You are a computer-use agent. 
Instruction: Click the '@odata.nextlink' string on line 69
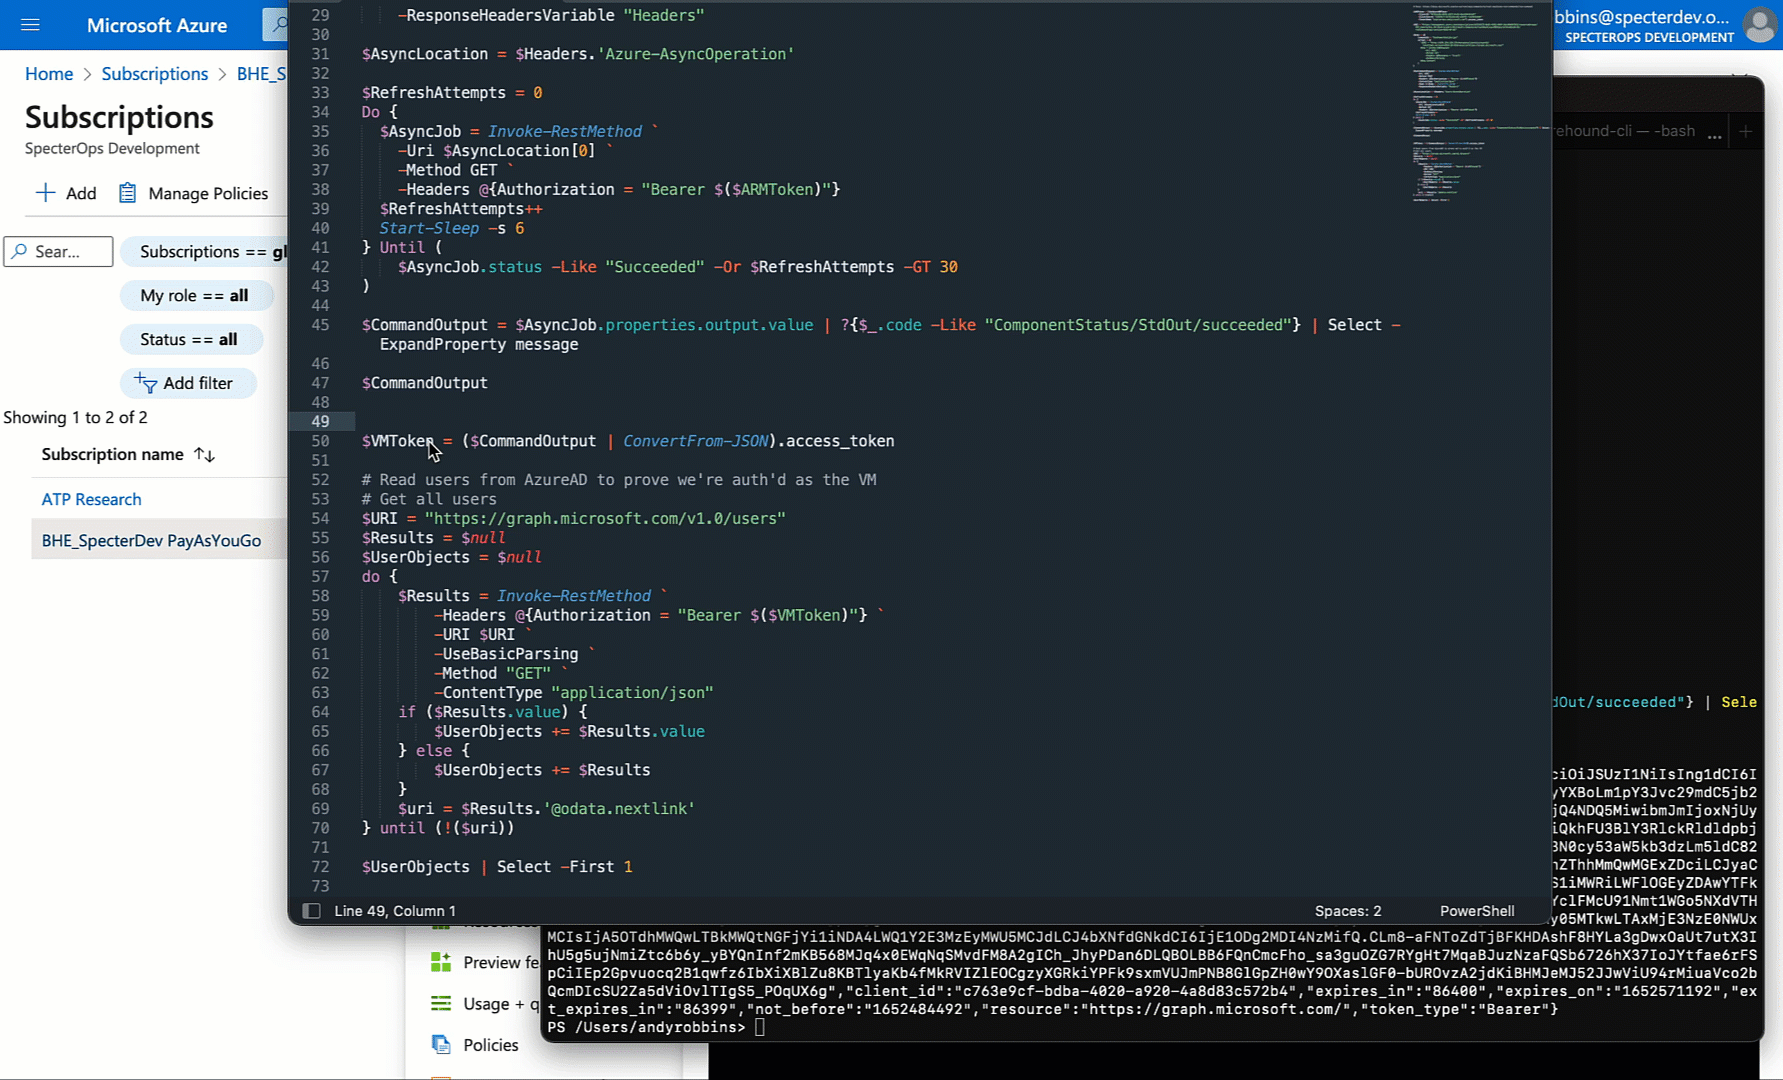click(619, 809)
